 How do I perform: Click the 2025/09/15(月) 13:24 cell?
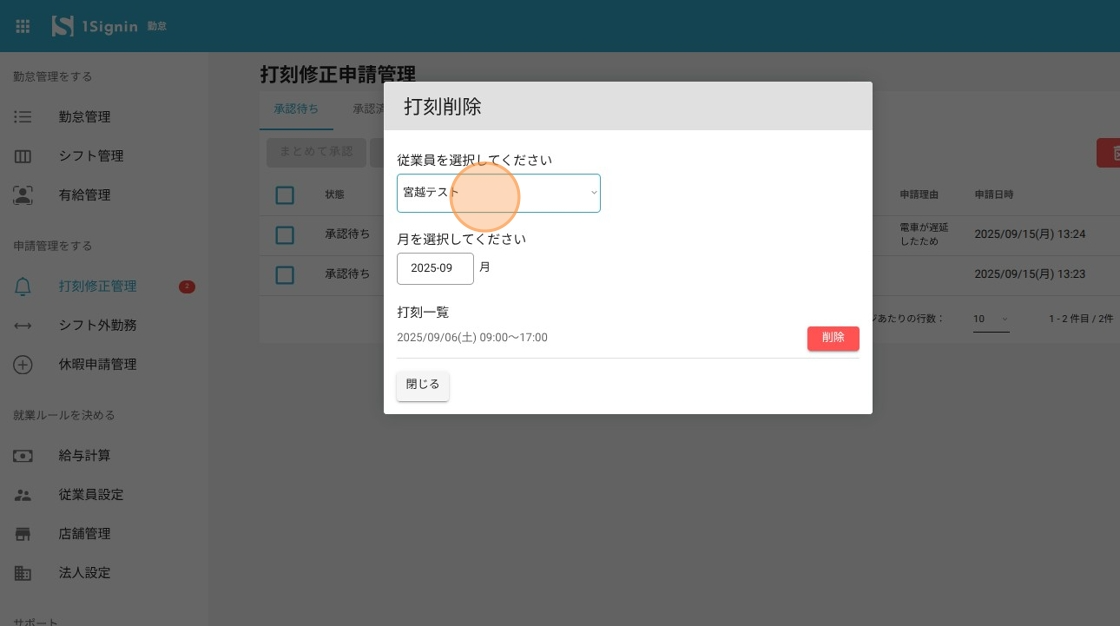(x=1030, y=234)
